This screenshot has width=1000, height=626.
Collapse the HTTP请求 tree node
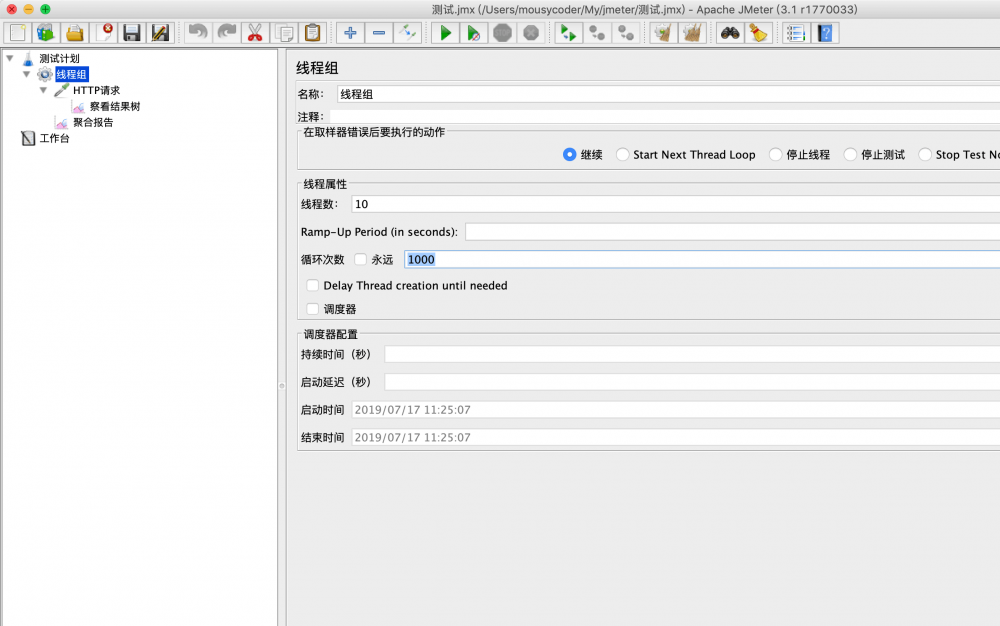pyautogui.click(x=43, y=90)
